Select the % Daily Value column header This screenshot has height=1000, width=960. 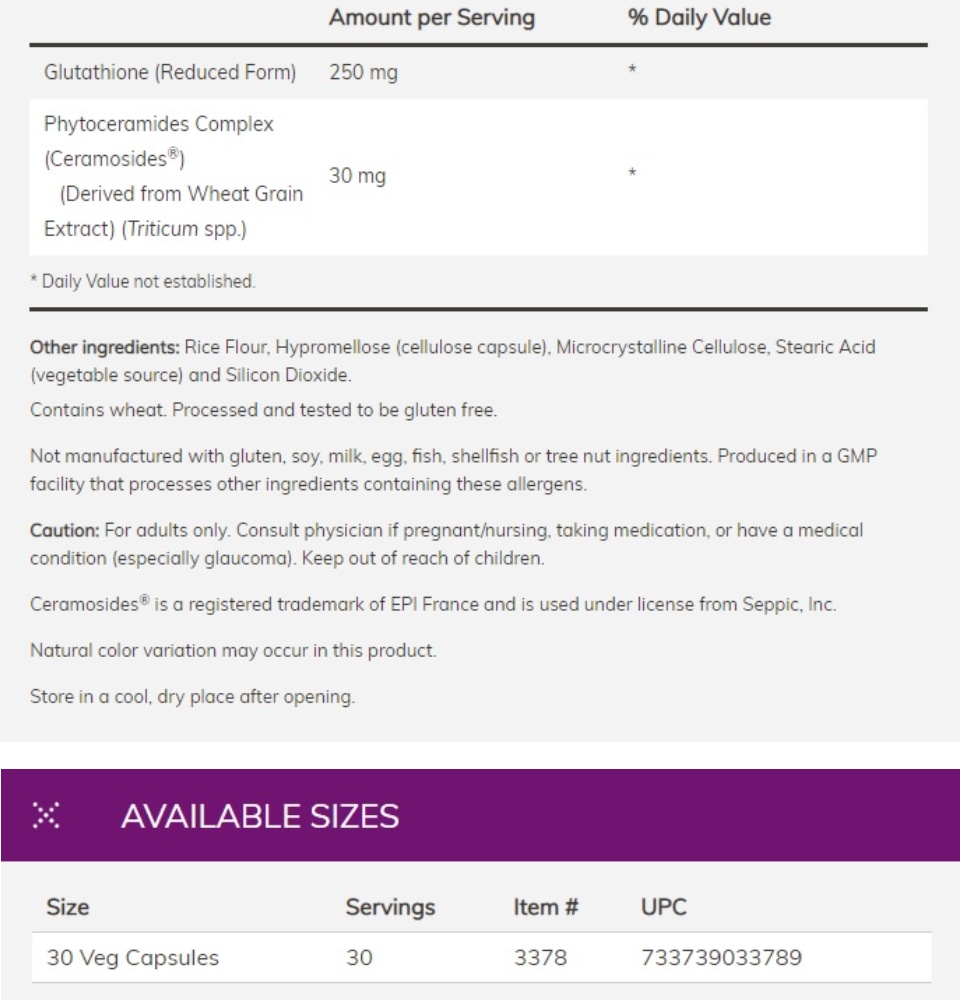click(x=699, y=17)
